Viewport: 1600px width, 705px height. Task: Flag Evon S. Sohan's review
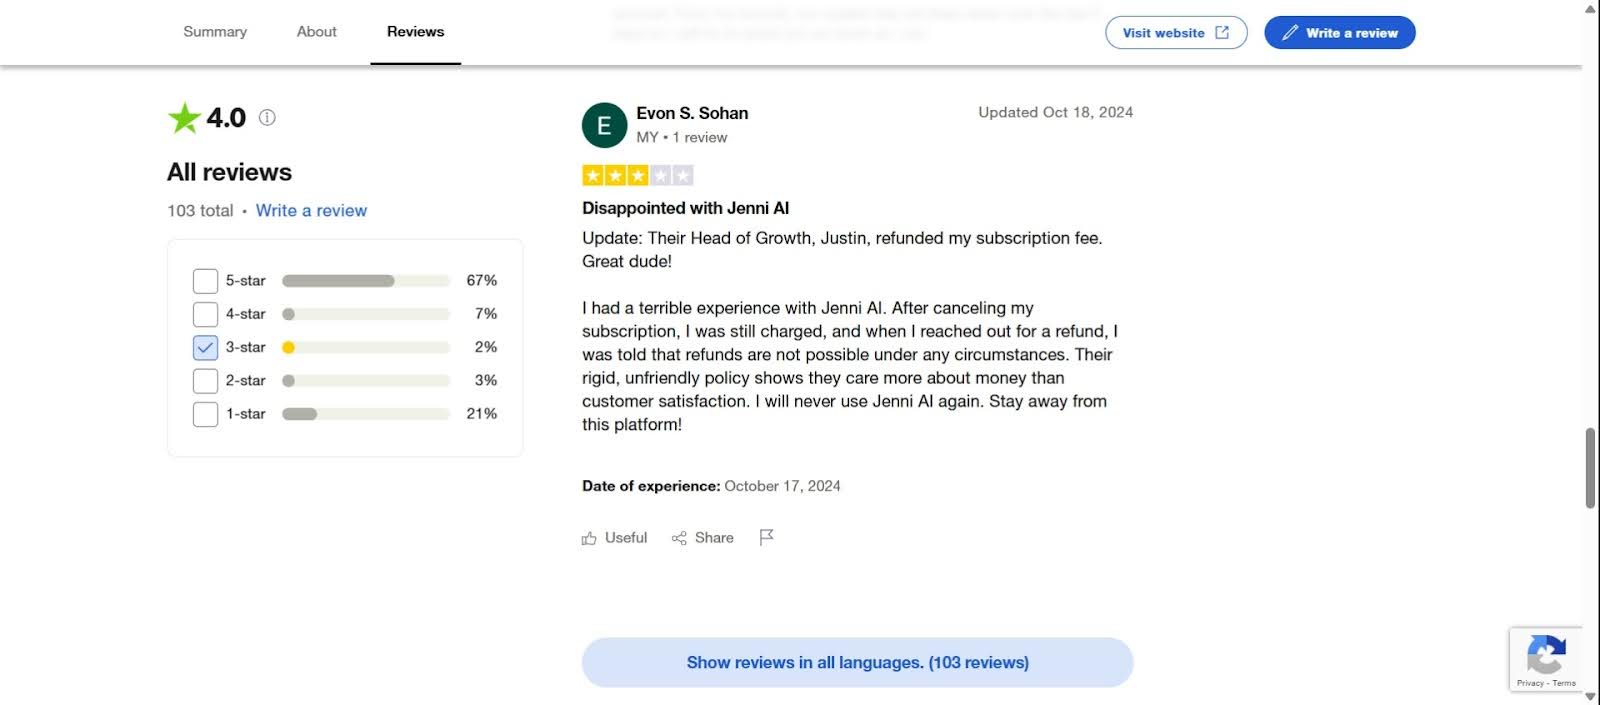point(767,537)
